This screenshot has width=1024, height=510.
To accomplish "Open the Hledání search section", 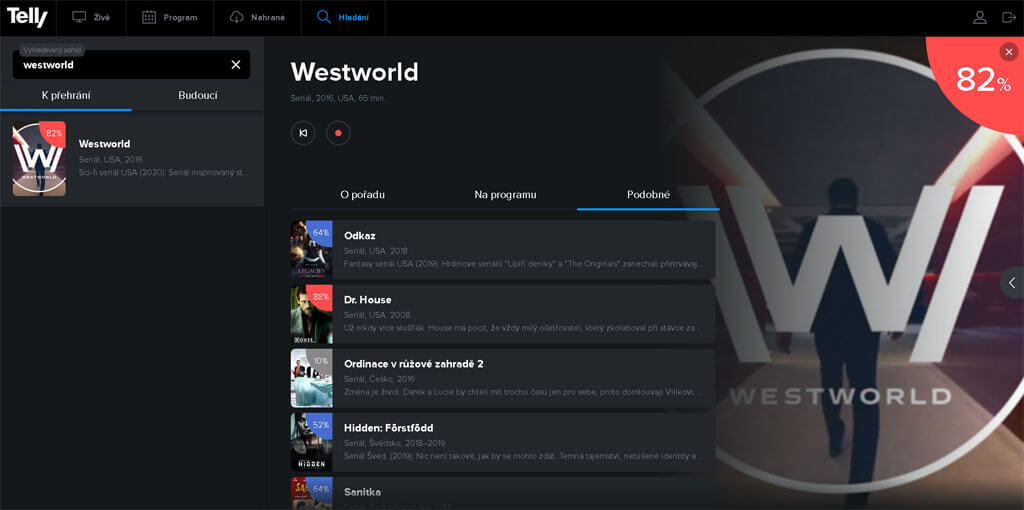I will click(343, 18).
